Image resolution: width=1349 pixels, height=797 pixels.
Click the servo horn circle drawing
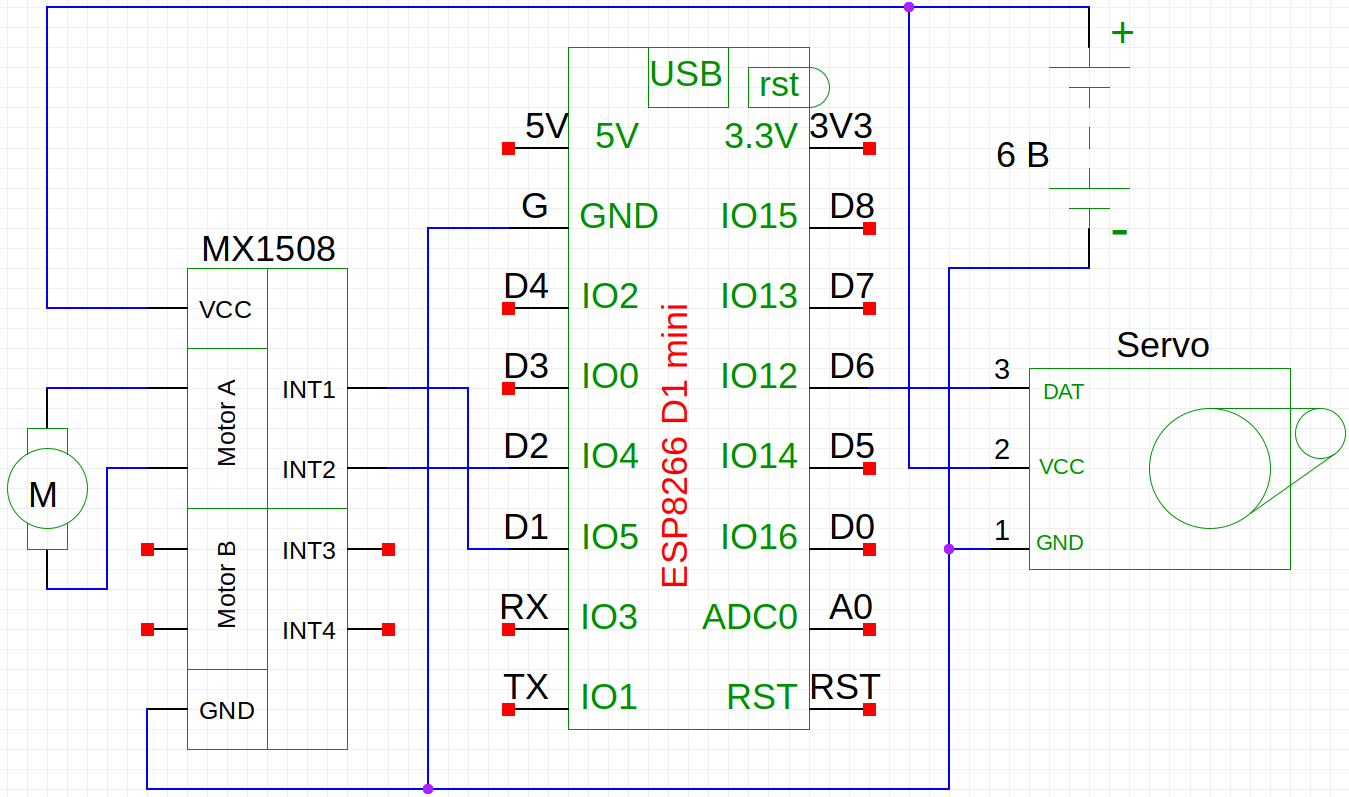[x=1210, y=468]
